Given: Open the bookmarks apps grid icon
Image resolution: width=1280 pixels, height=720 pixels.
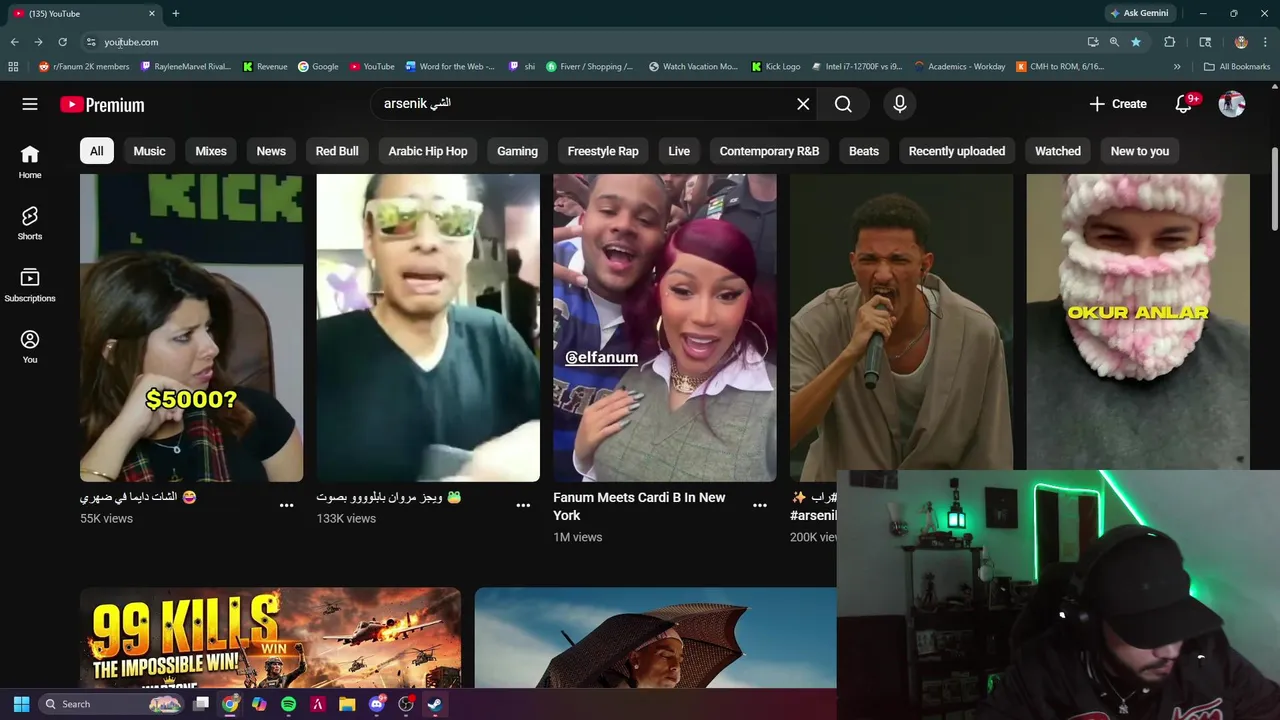Looking at the screenshot, I should [13, 67].
